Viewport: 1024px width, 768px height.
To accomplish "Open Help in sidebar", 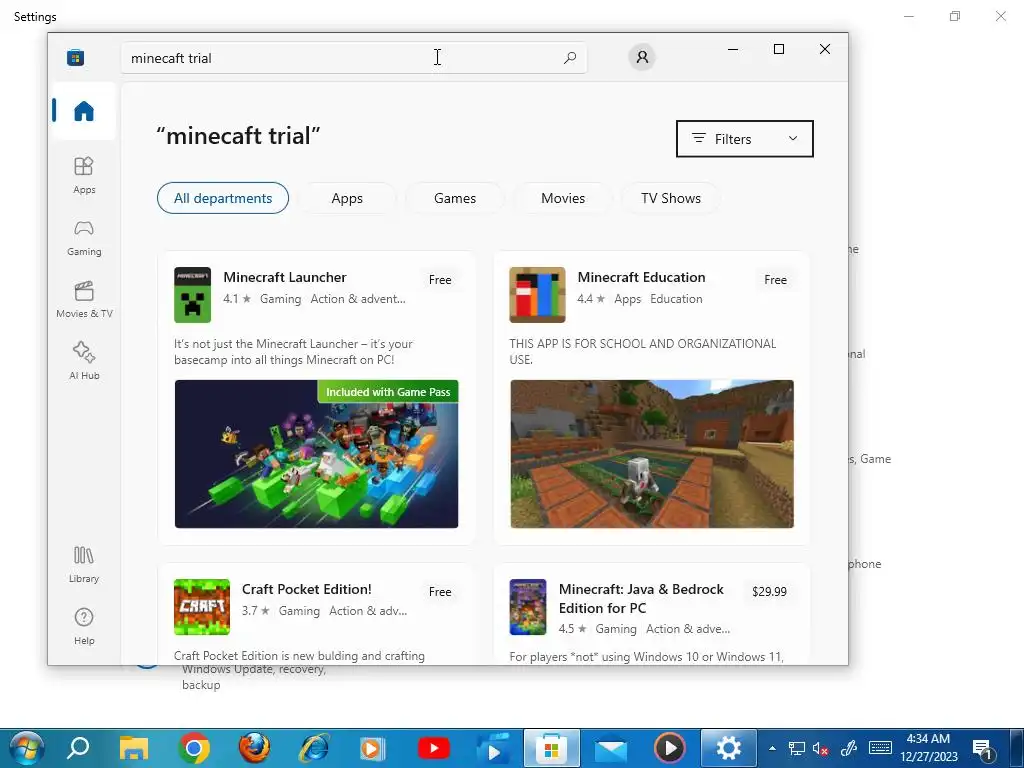I will point(84,627).
